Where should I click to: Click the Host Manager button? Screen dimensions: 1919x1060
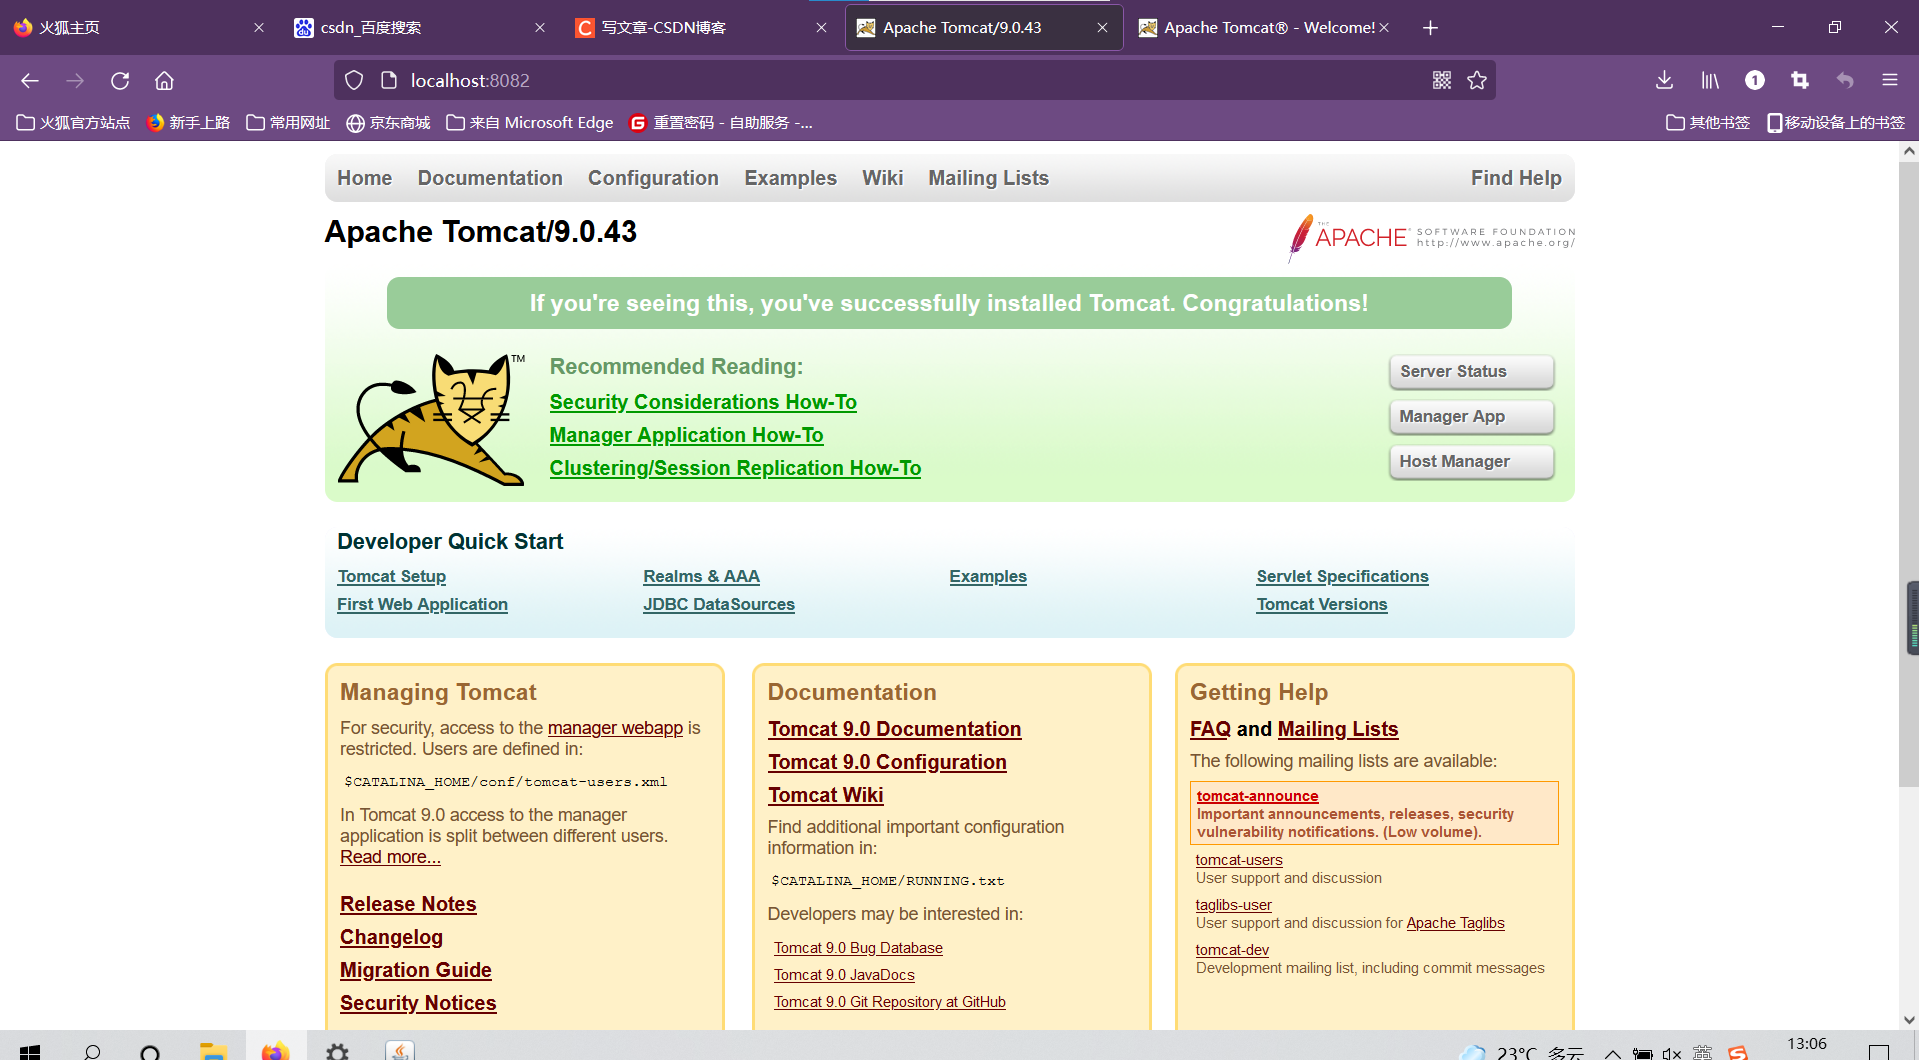tap(1471, 461)
